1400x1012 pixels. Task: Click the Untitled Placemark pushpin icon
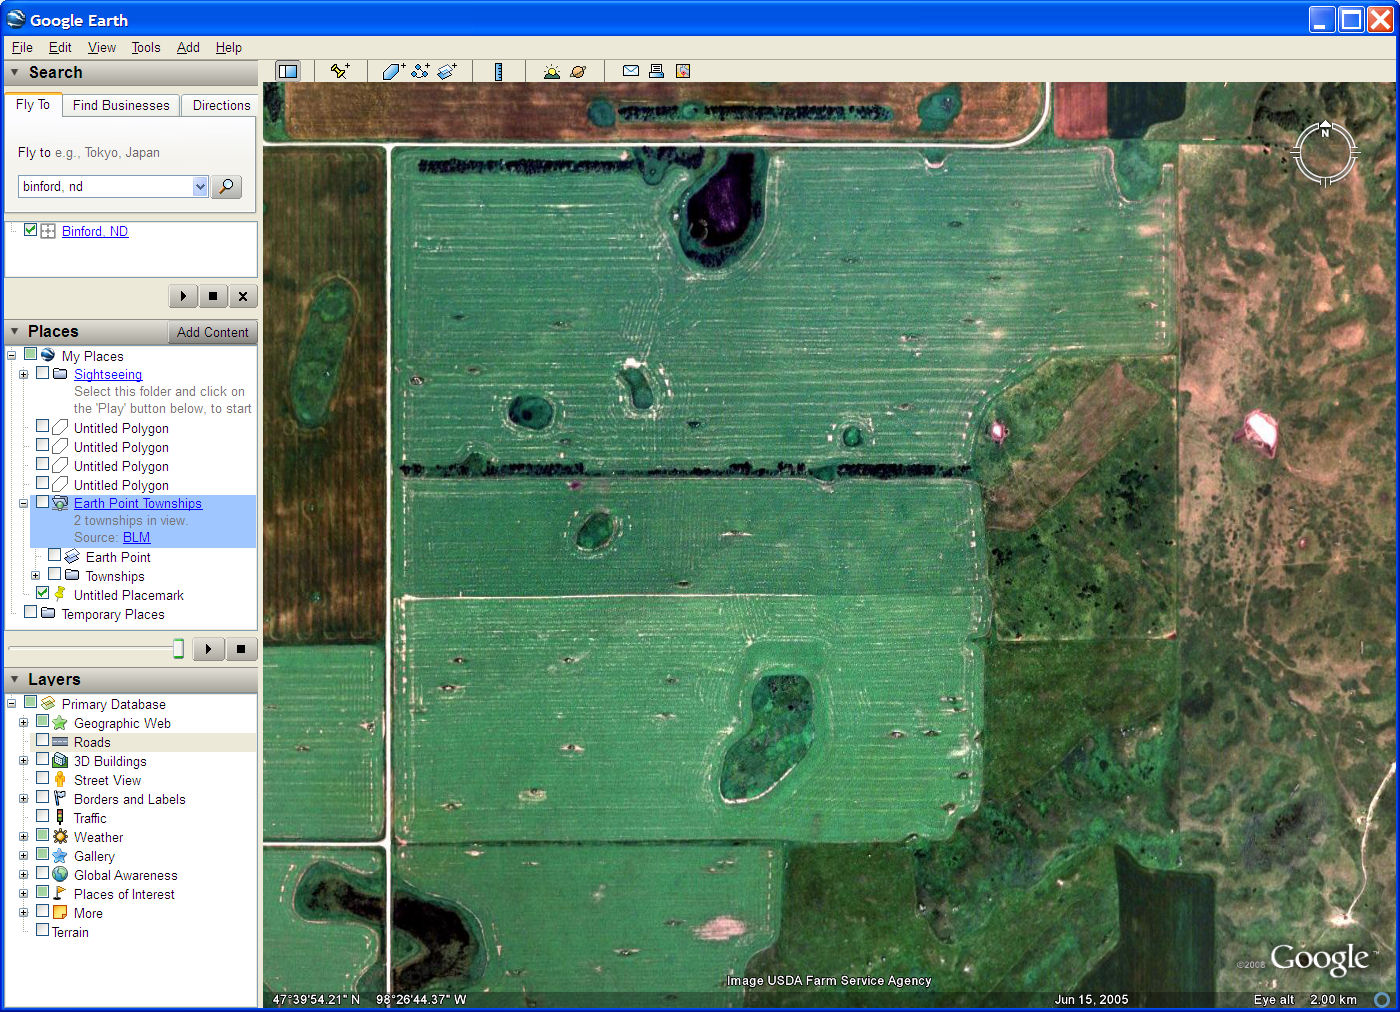[60, 594]
